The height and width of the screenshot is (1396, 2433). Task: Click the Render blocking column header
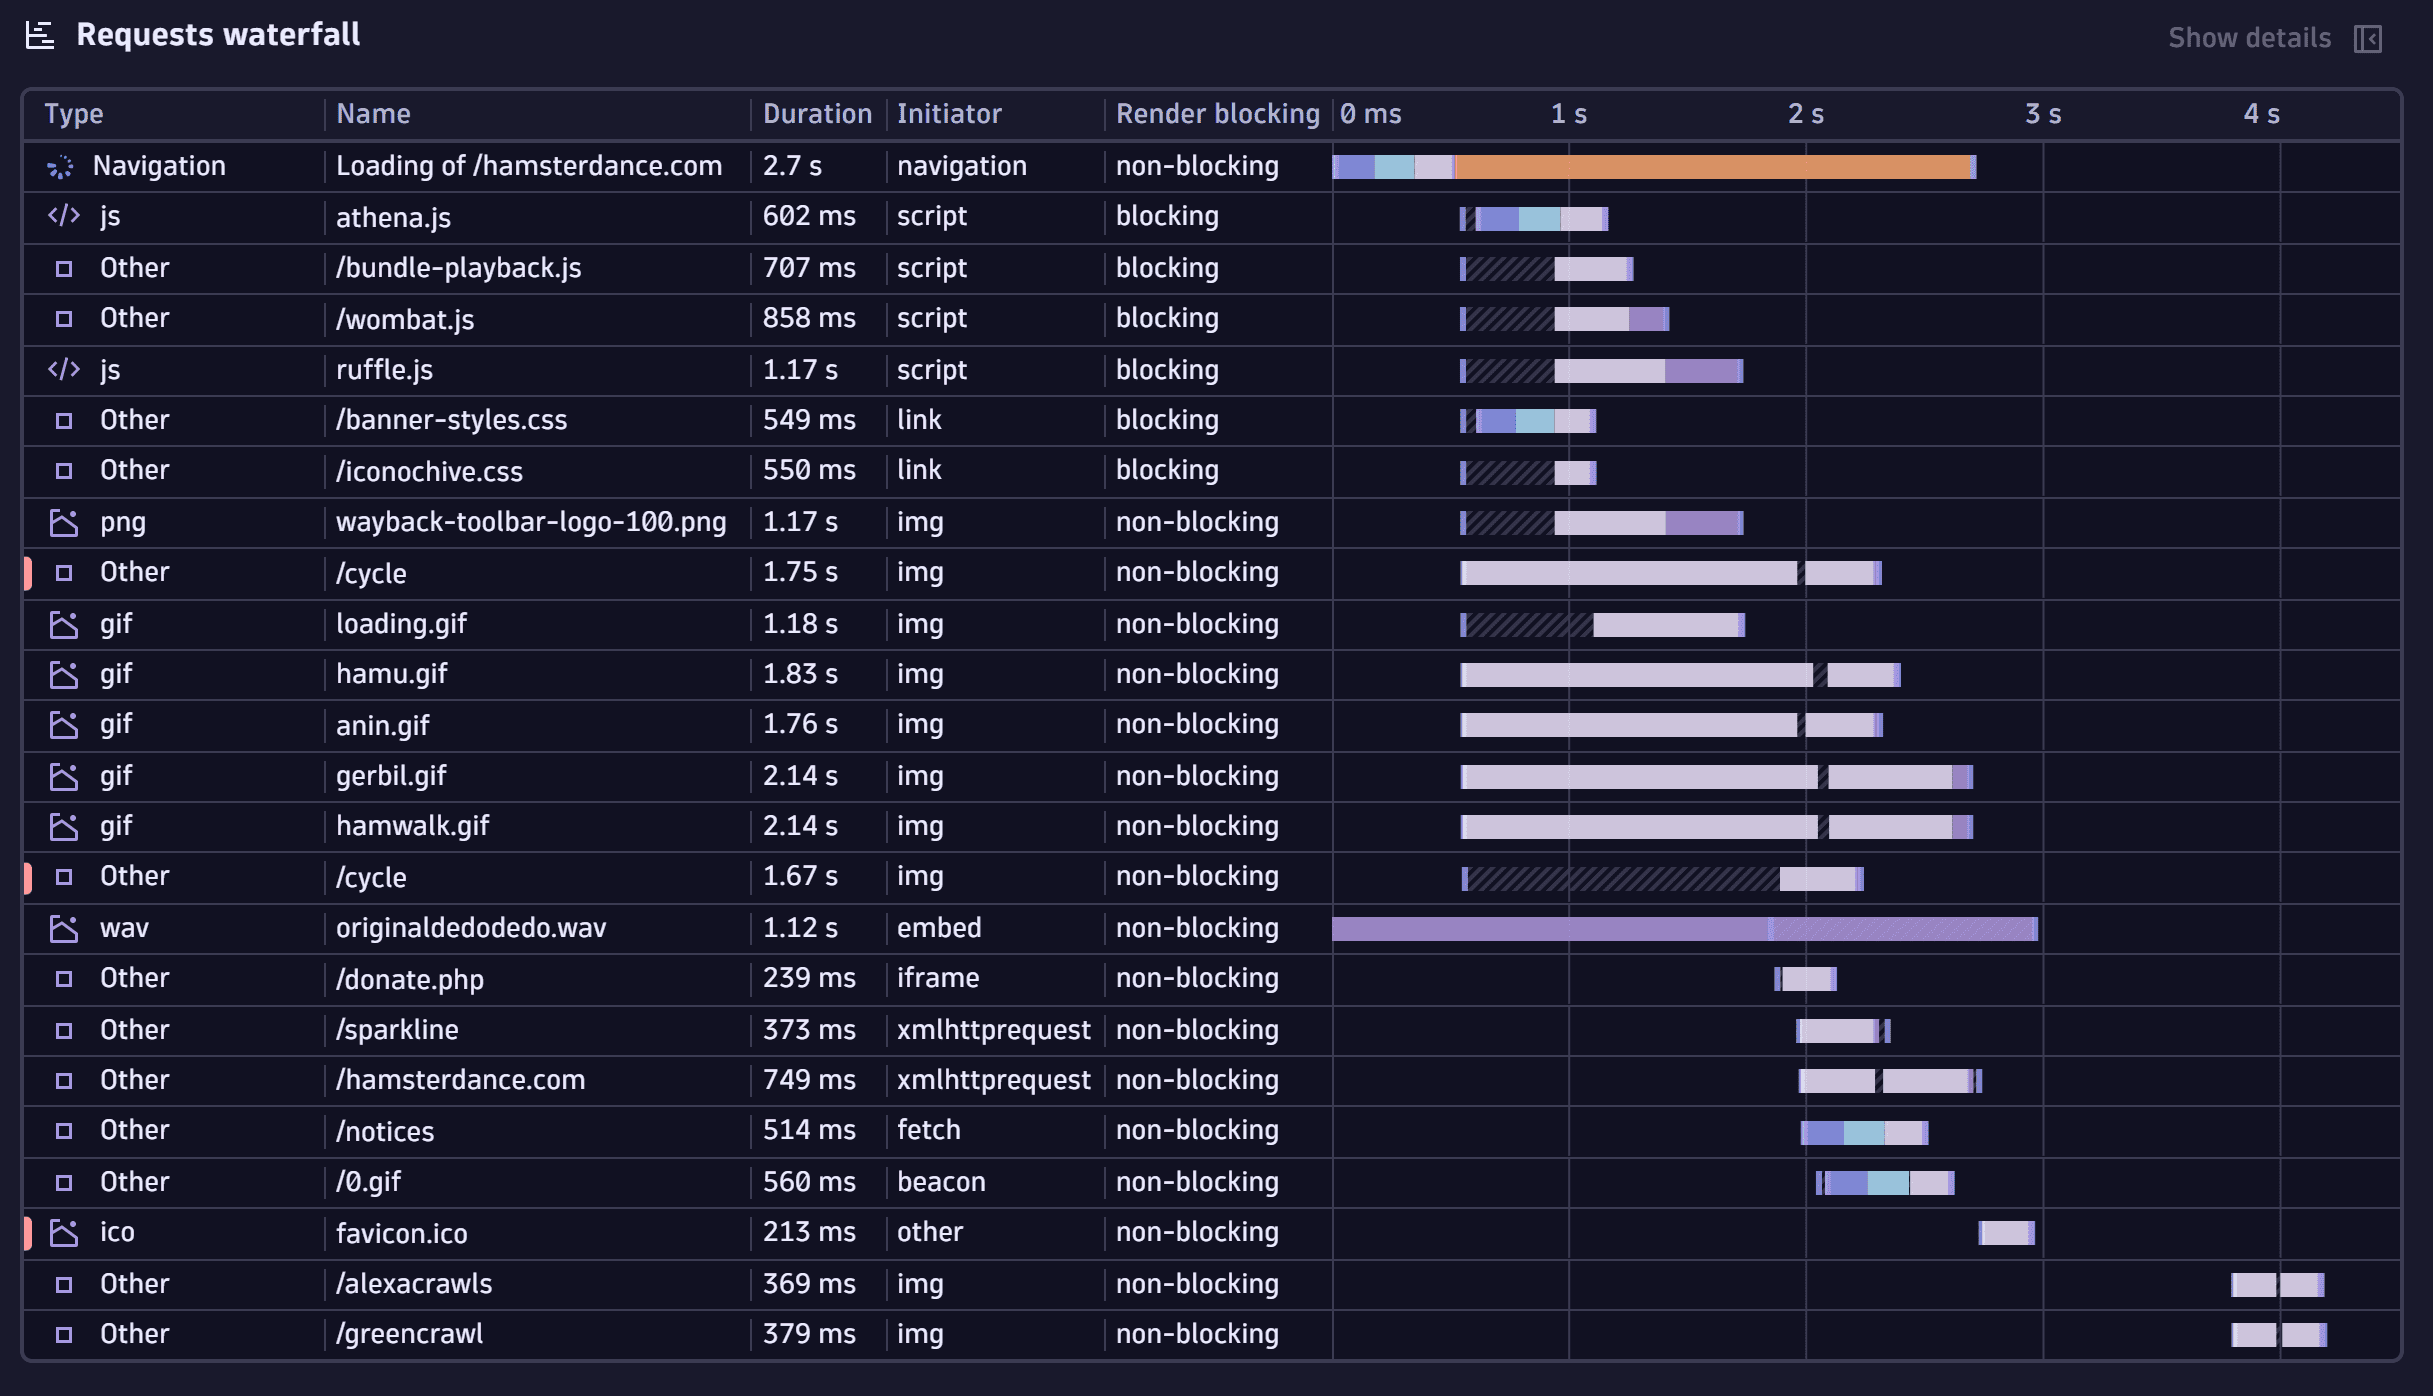point(1216,114)
